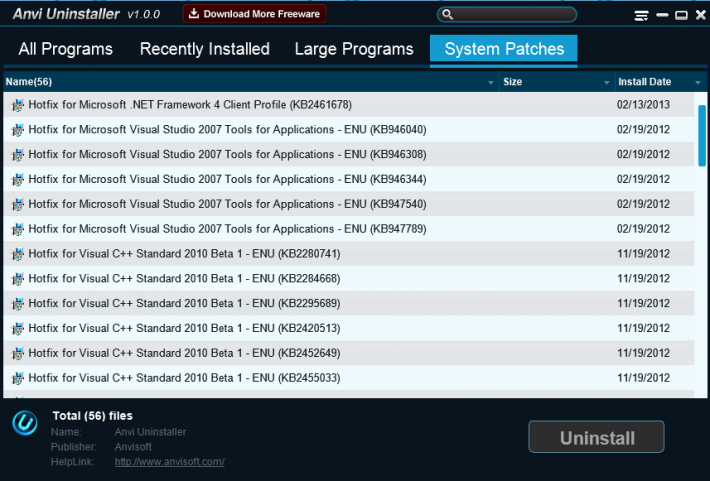
Task: Select Visual Studio 2007 Tools hotfix (KB946308)
Action: pos(349,154)
